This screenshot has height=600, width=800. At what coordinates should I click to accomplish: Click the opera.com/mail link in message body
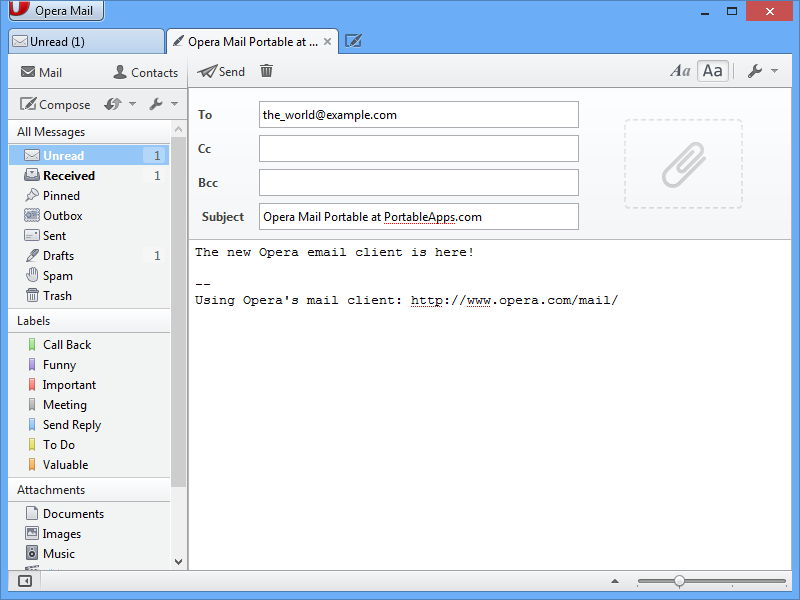[x=514, y=300]
